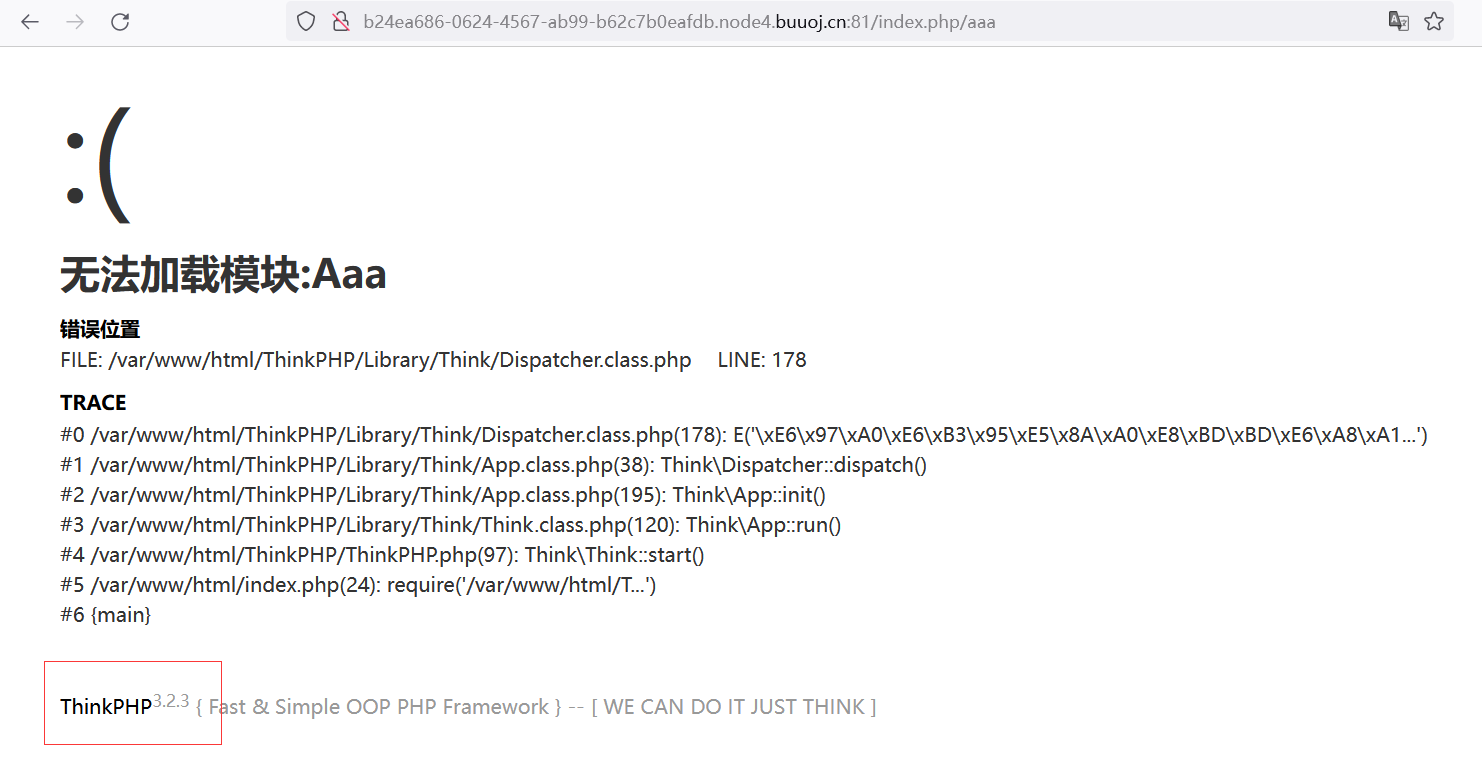Select trace line #5 index.php(24)
Image resolution: width=1482 pixels, height=759 pixels.
pos(358,585)
